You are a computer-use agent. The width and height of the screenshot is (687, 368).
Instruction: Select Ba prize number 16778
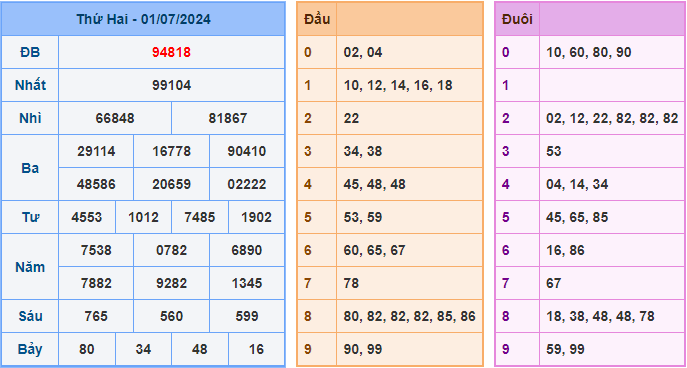pyautogui.click(x=171, y=152)
